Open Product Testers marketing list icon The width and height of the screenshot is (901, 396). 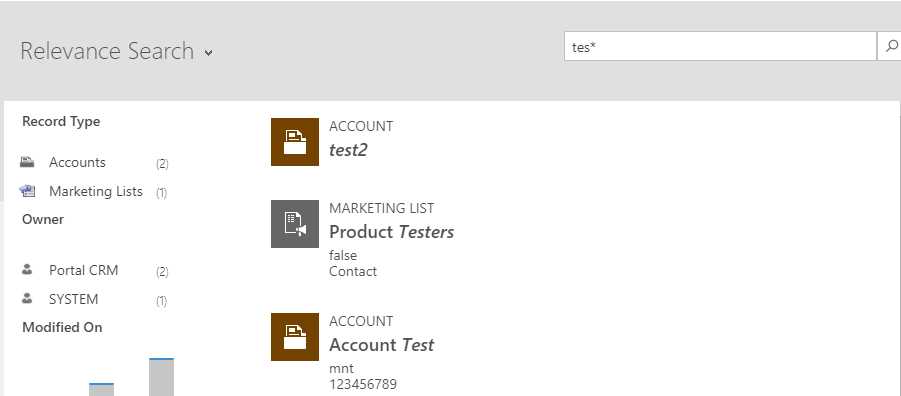point(295,224)
